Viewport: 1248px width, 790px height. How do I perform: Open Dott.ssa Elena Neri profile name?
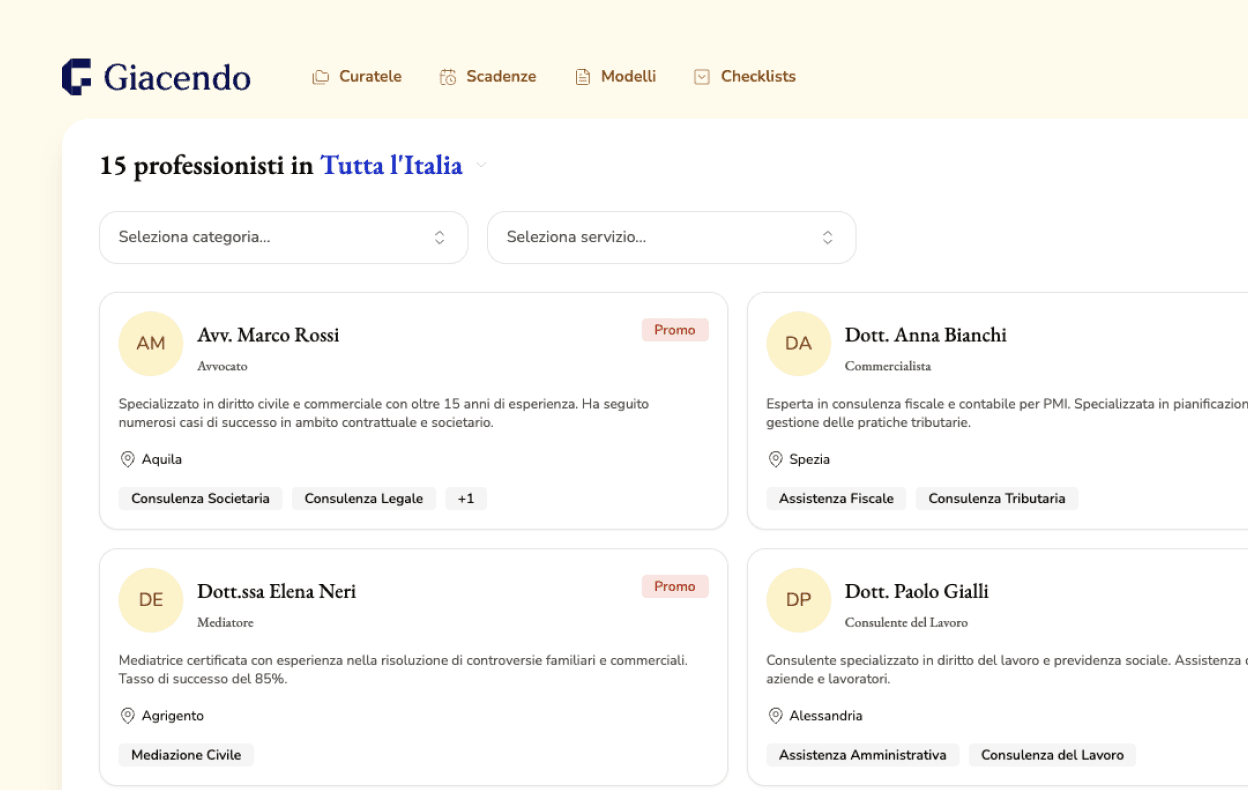tap(277, 591)
